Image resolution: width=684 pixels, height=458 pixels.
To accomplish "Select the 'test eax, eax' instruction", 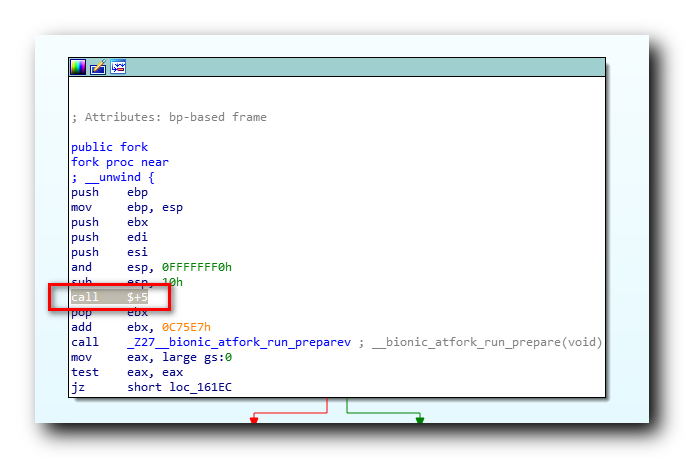I will (127, 372).
